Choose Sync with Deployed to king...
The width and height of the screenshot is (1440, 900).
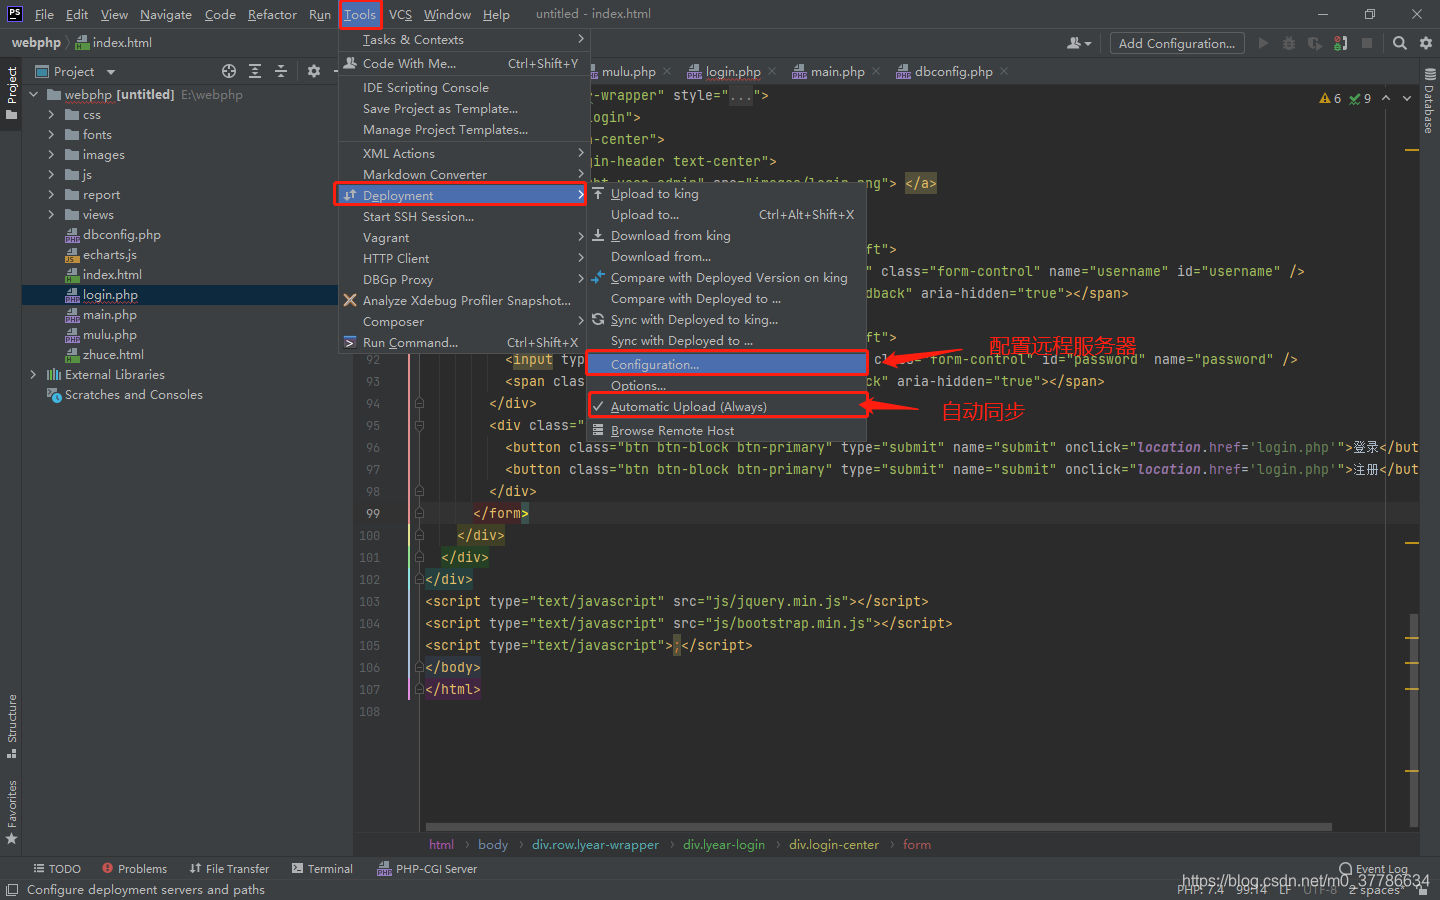(x=727, y=319)
